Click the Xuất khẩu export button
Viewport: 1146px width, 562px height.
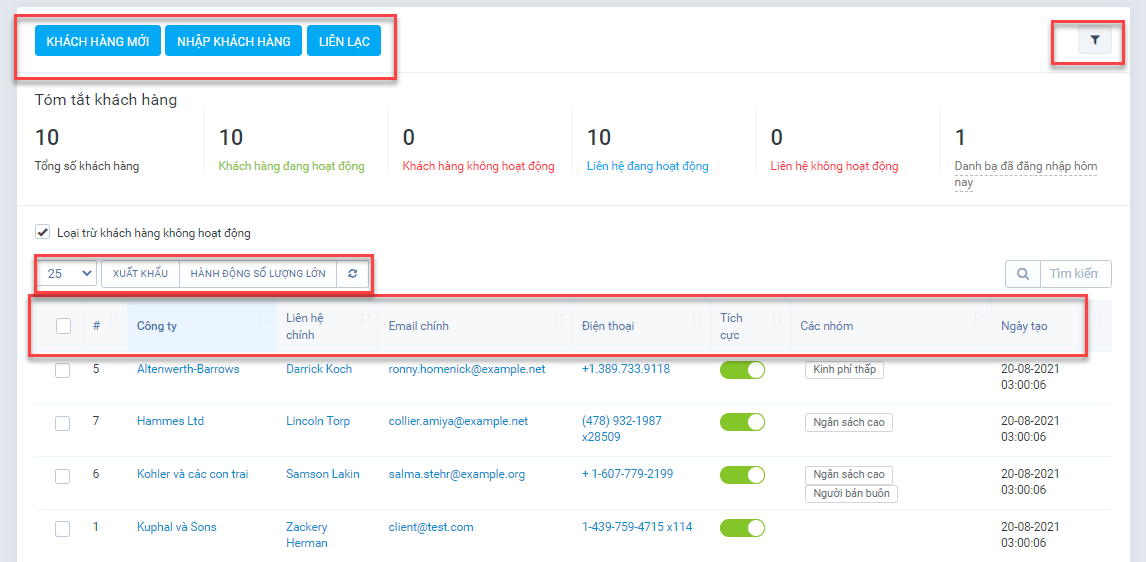[x=140, y=274]
